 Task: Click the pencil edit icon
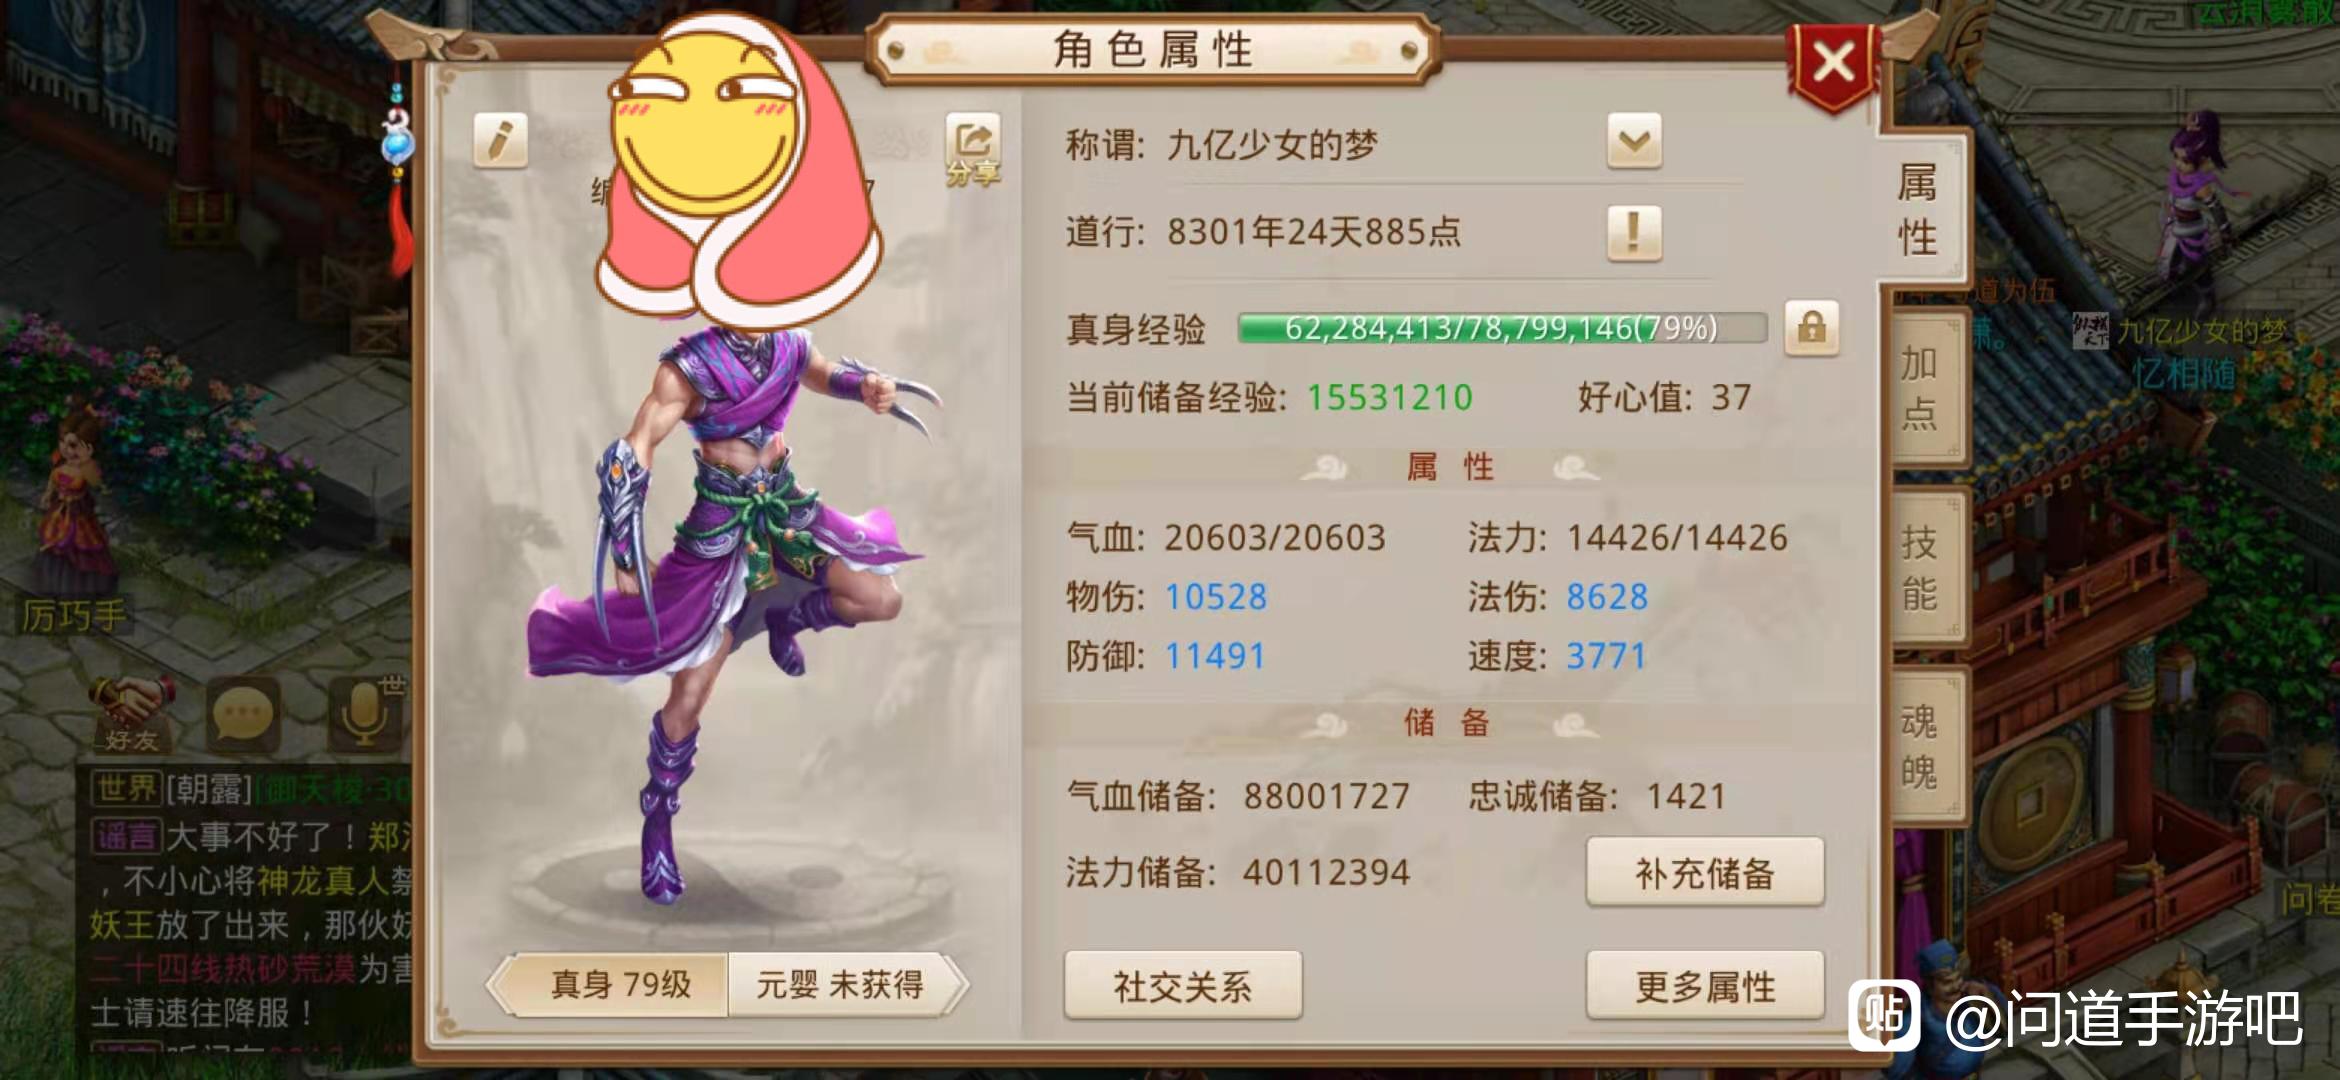500,141
